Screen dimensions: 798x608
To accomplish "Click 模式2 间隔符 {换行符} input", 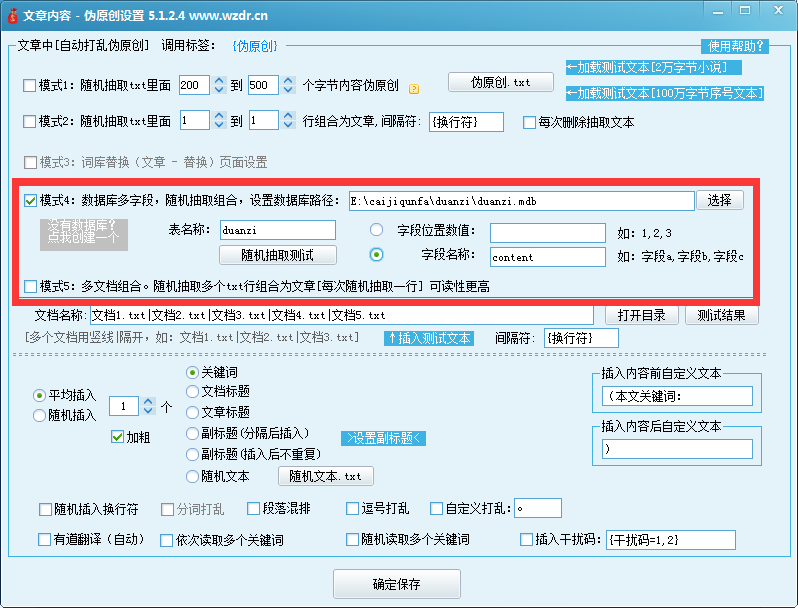I will (x=466, y=122).
